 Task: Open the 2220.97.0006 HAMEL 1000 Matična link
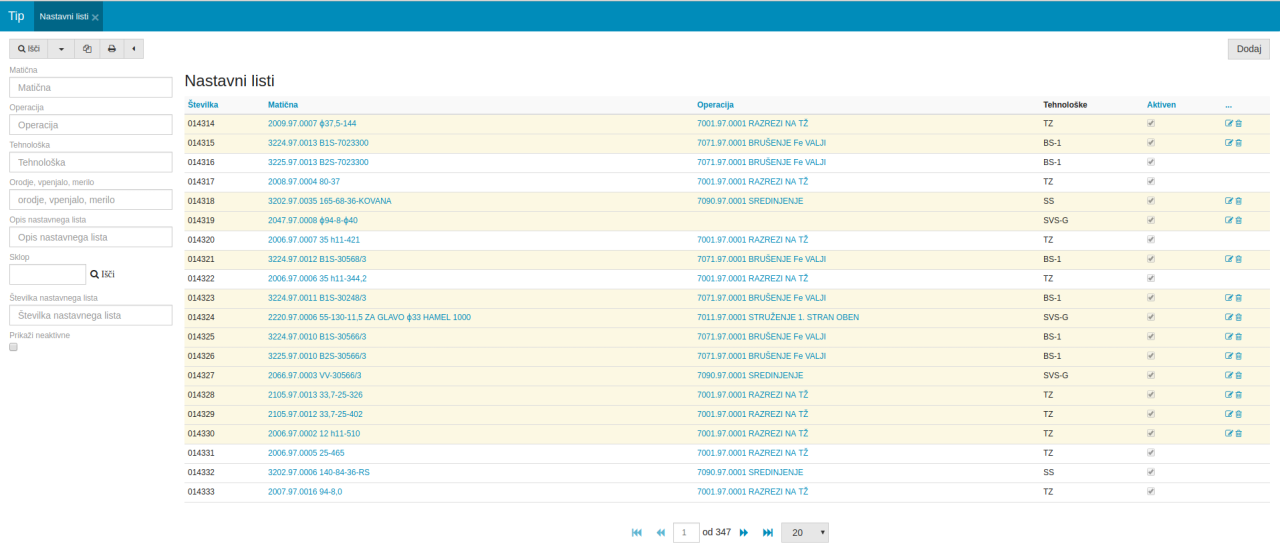[x=369, y=317]
